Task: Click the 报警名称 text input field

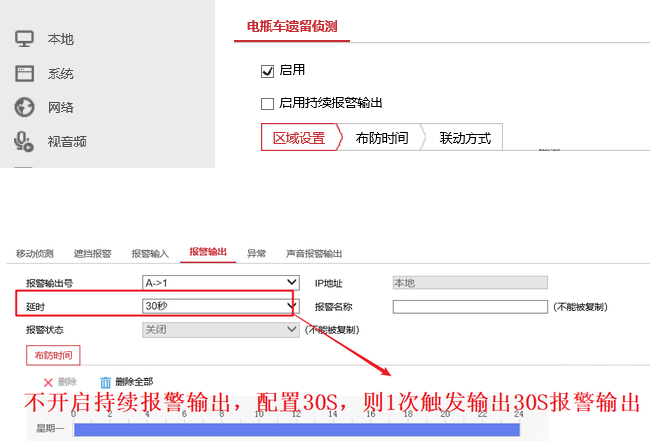Action: 470,307
